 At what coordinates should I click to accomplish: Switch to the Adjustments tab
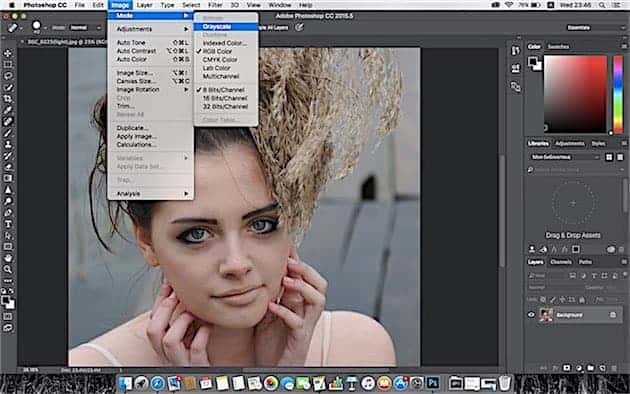[569, 143]
